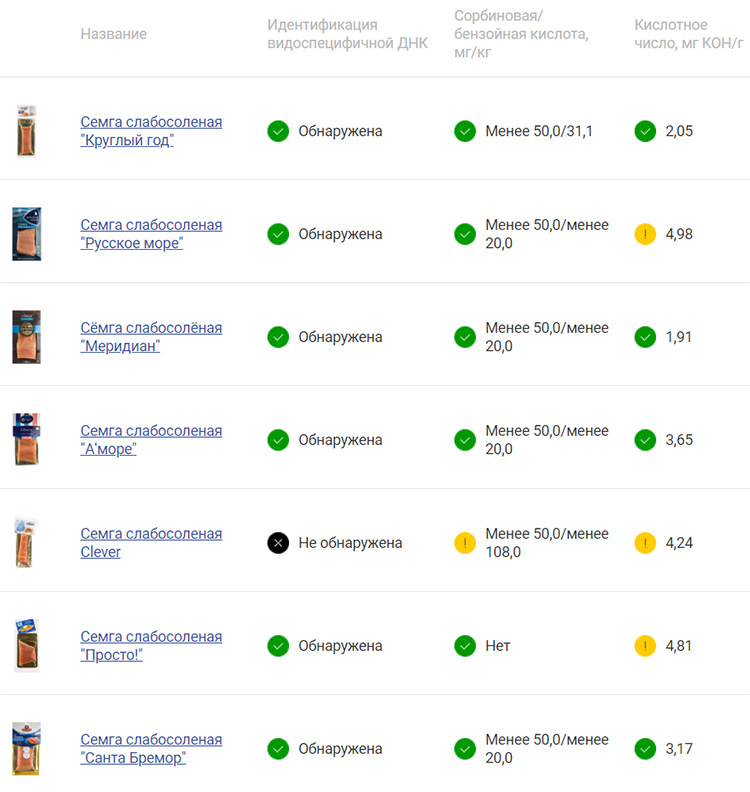750x792 pixels.
Task: Click green check icon beside "Менее 50,0/31,1"
Action: [x=465, y=131]
